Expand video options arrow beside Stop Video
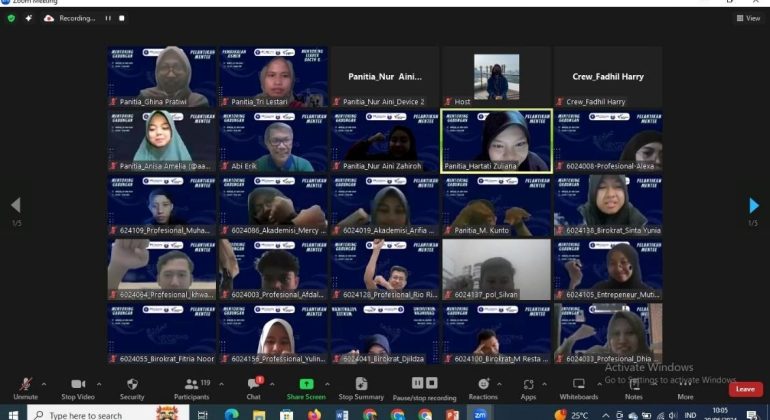Screen dimensions: 770x420 coord(99,384)
